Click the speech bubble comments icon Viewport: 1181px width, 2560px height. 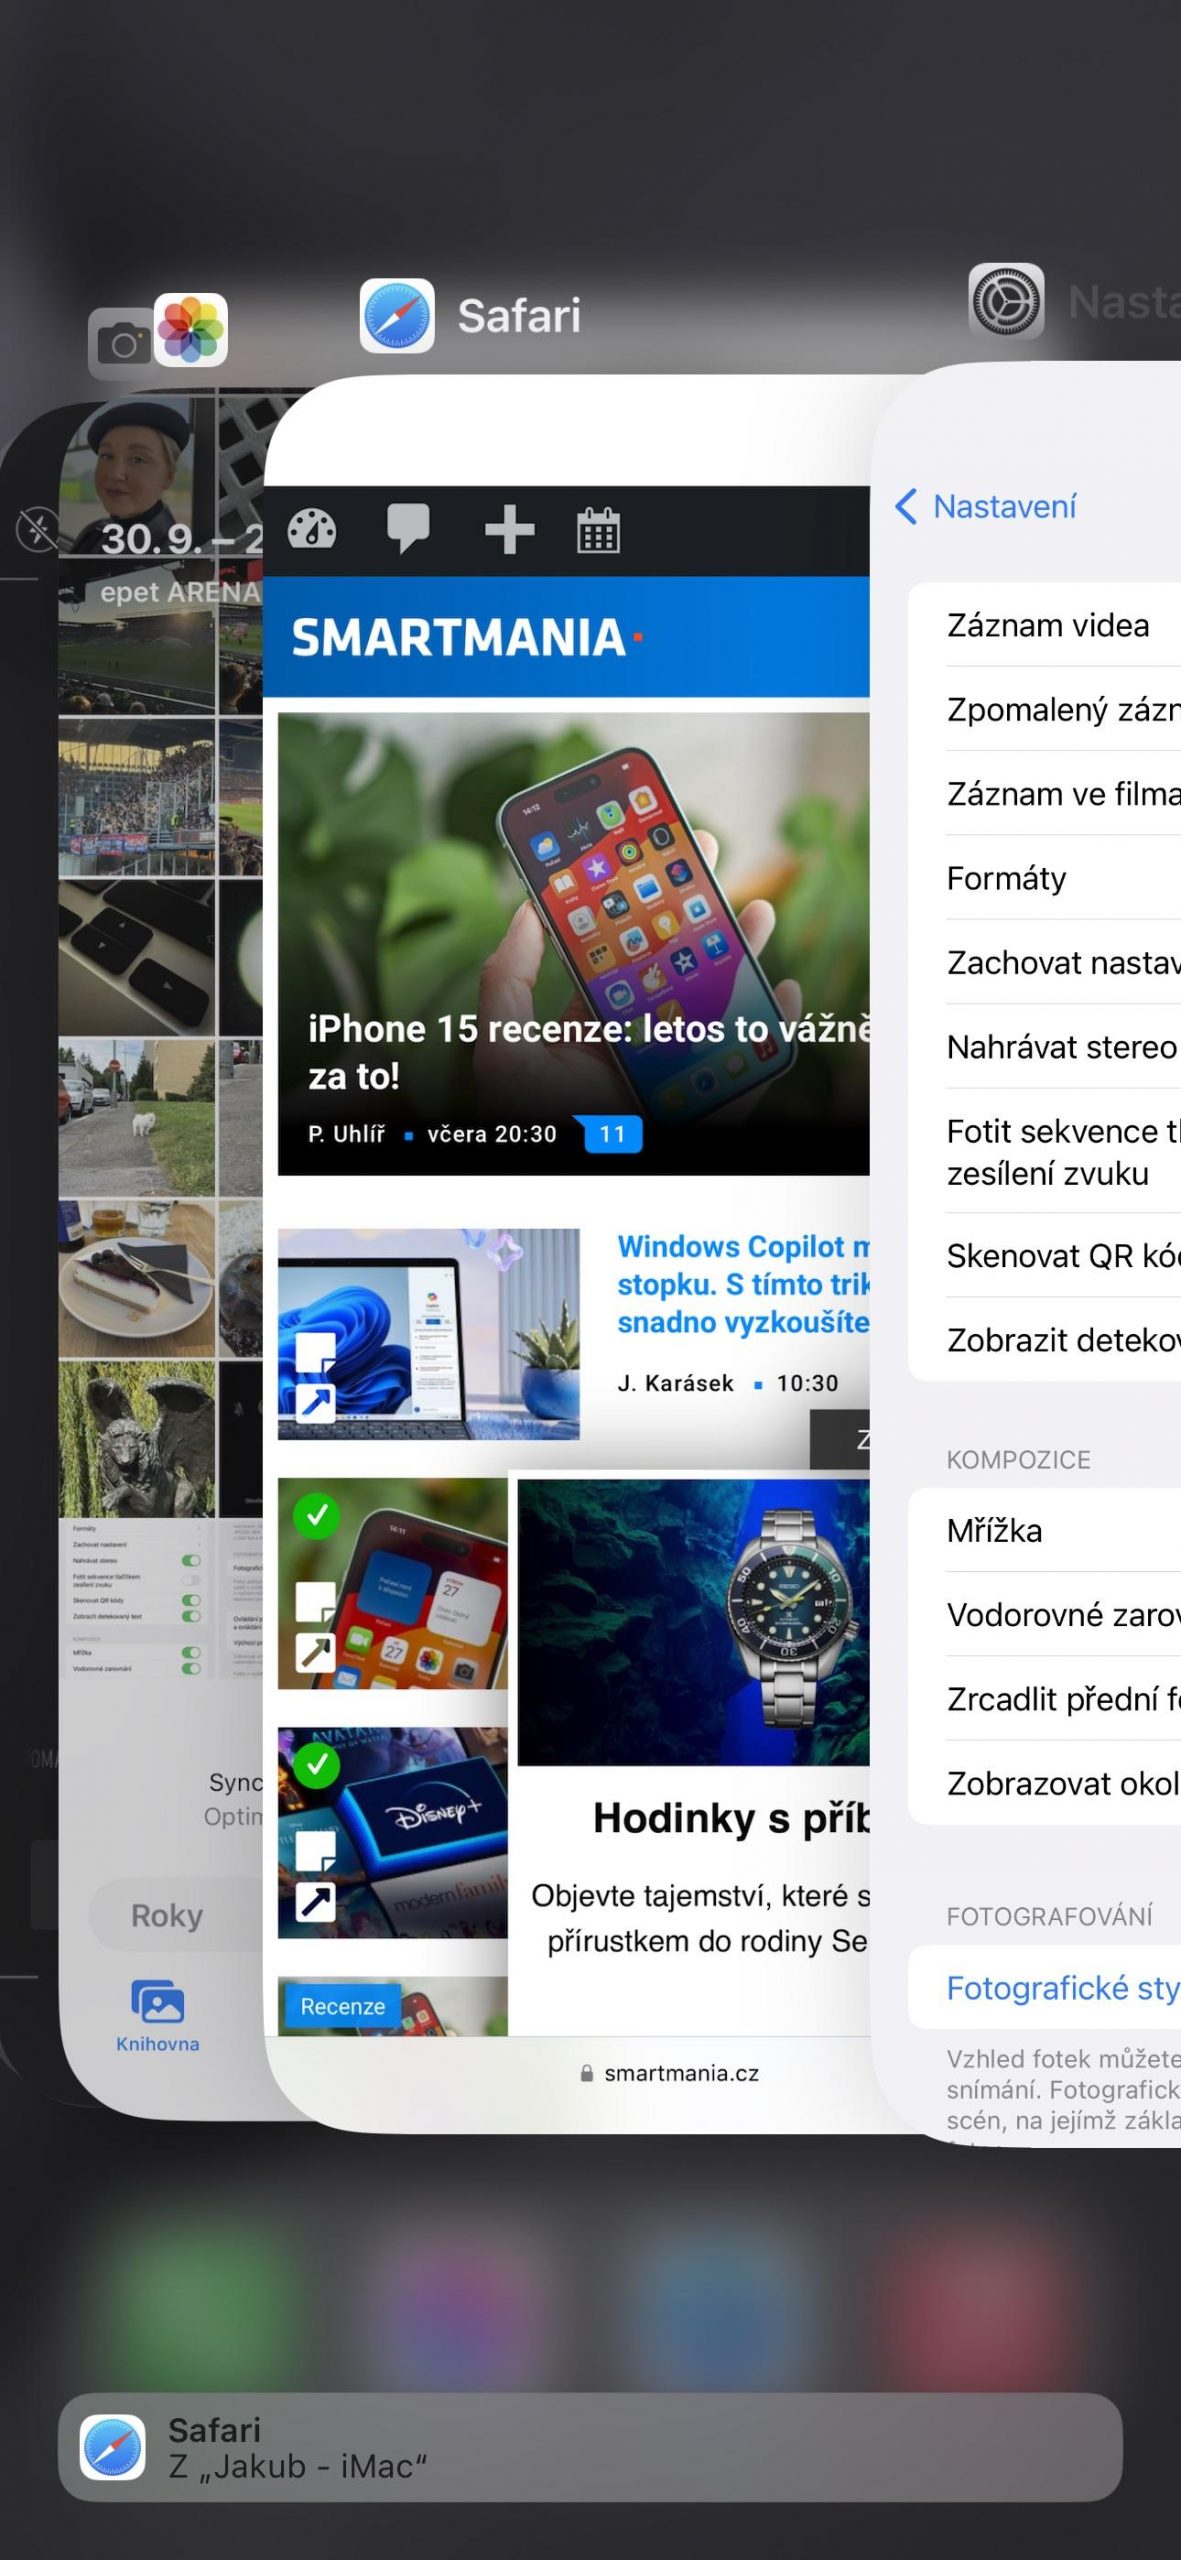pos(408,528)
